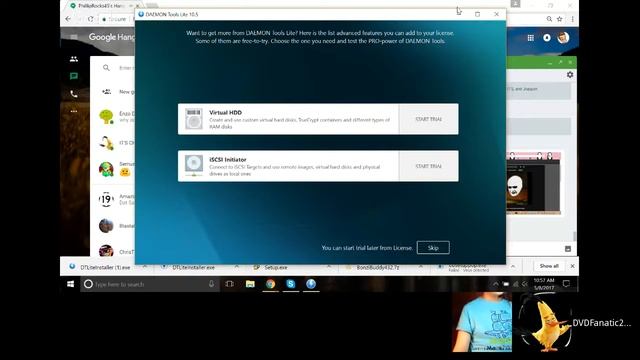Viewport: 640px width, 360px height.
Task: Click the iSCSI Initiator drive icon
Action: (x=193, y=166)
